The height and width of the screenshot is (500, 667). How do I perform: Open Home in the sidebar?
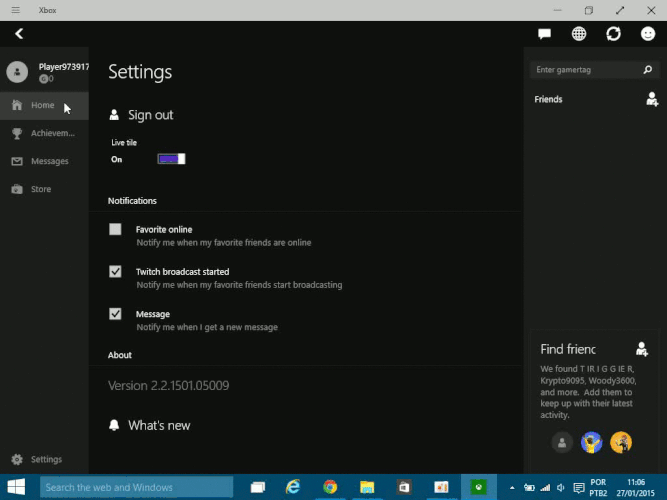pyautogui.click(x=44, y=105)
